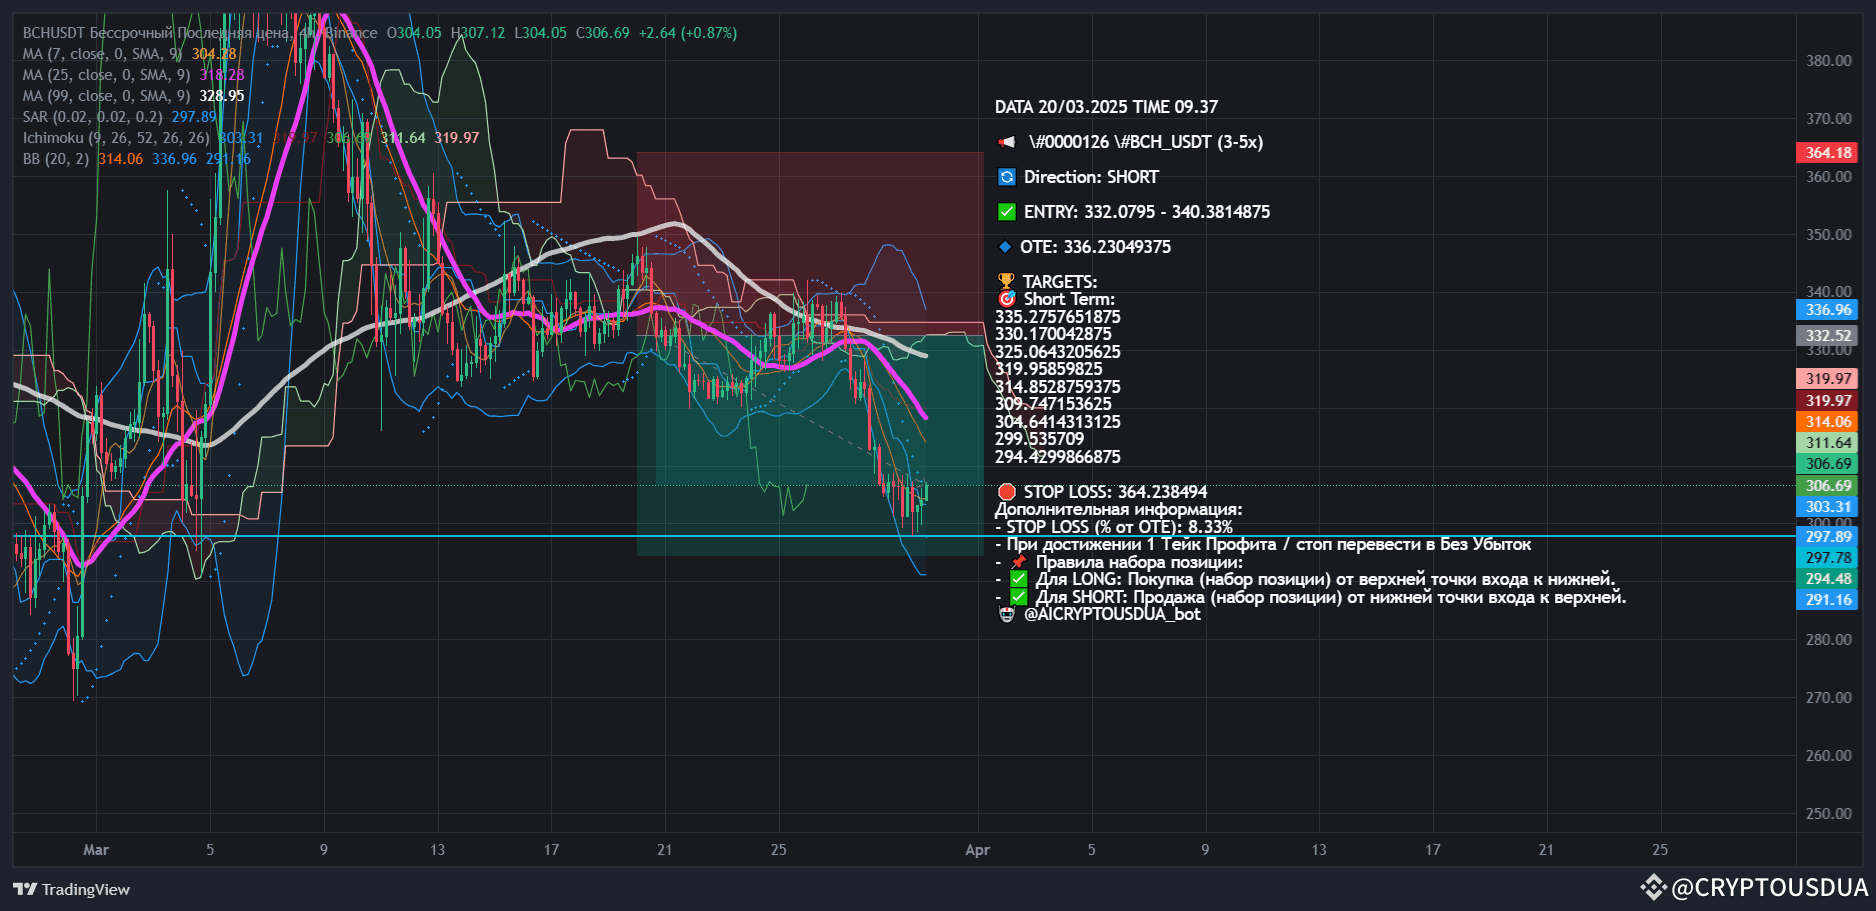Click the robot icon beside @AICRYPTOUSDUA_bot
The height and width of the screenshot is (911, 1876).
point(1008,614)
